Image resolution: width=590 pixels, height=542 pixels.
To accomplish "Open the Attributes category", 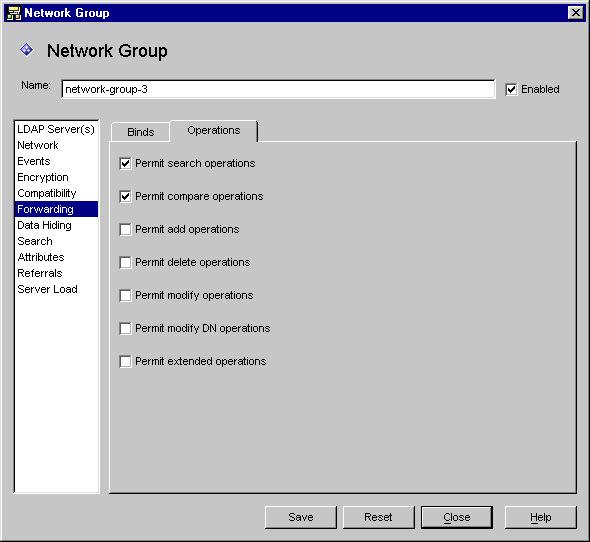I will 56,257.
